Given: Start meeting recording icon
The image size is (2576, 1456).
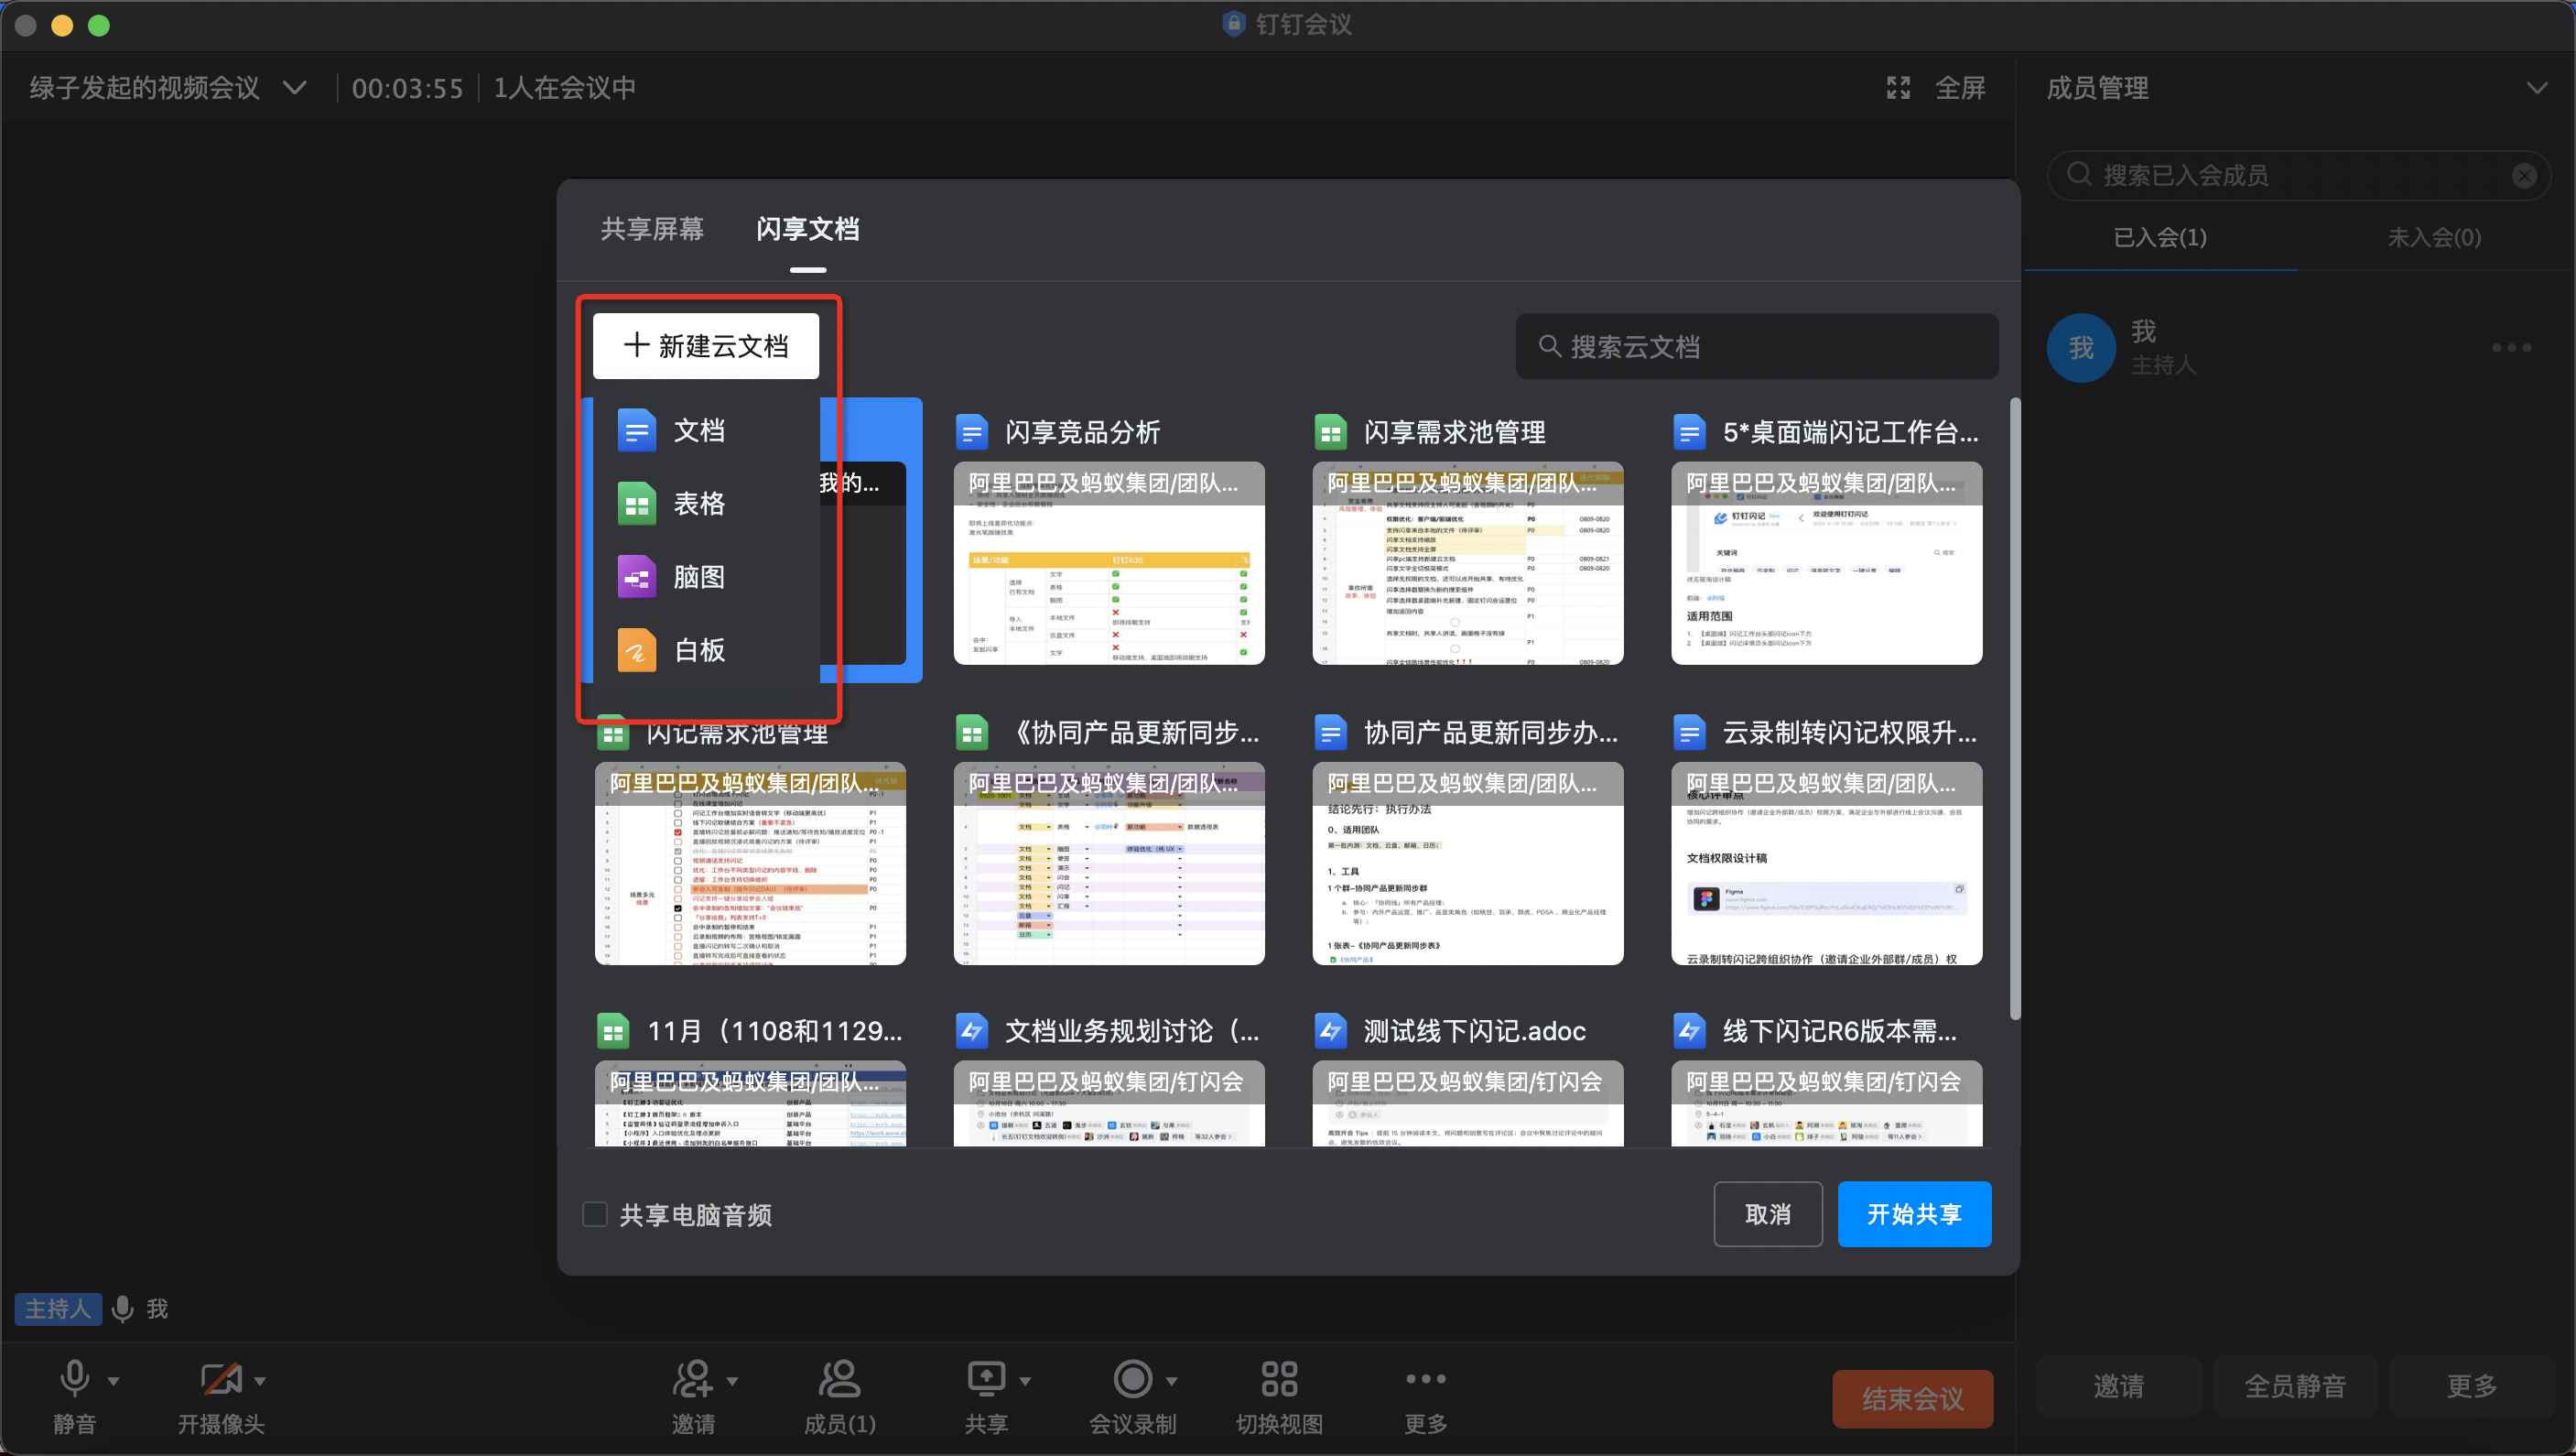Looking at the screenshot, I should point(1132,1379).
